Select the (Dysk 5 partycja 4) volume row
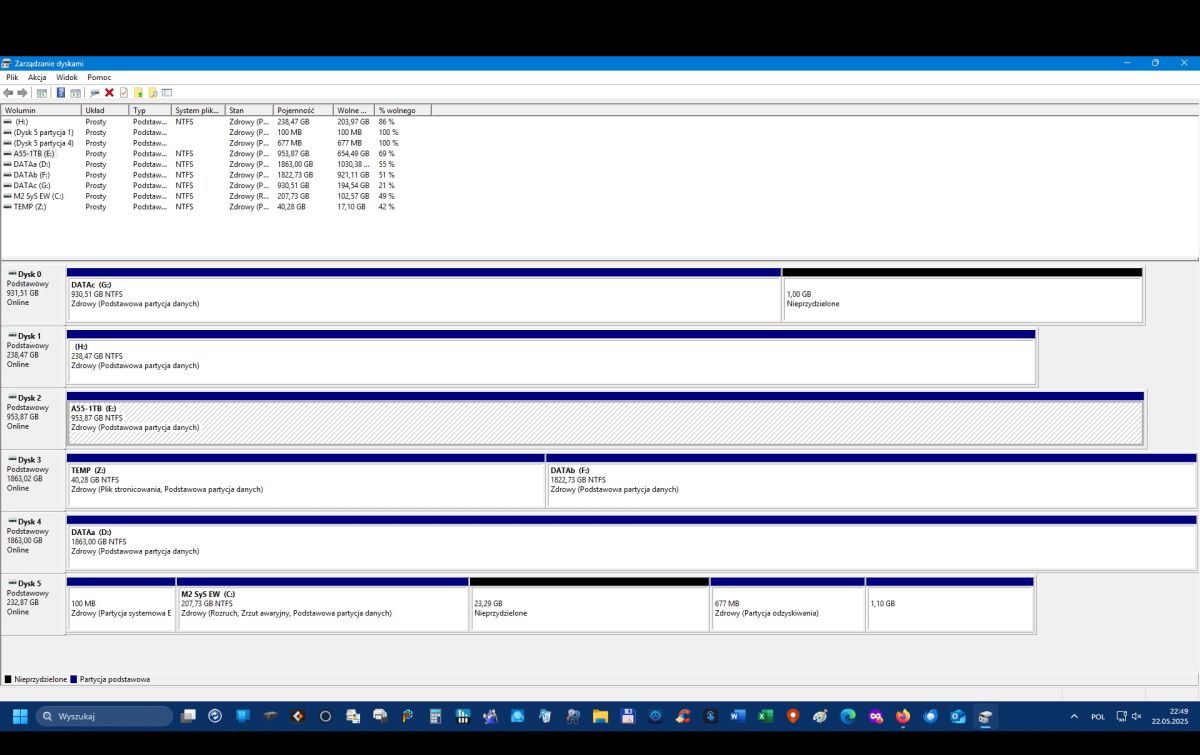The height and width of the screenshot is (755, 1200). pyautogui.click(x=216, y=143)
